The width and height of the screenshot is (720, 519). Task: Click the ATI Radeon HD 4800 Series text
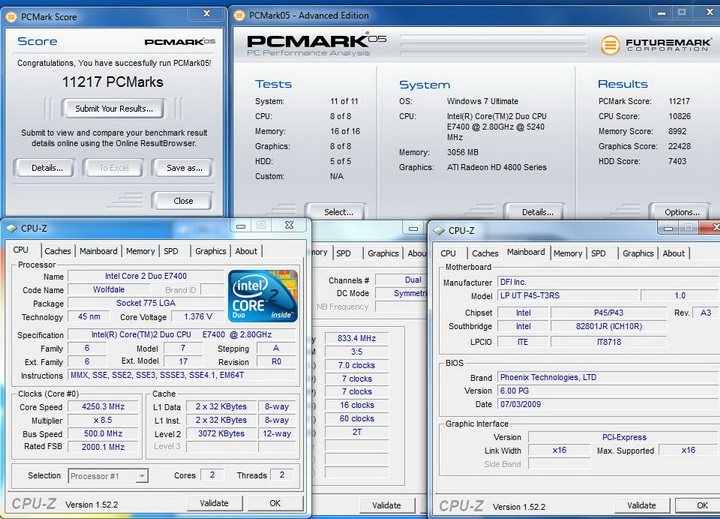(x=496, y=167)
